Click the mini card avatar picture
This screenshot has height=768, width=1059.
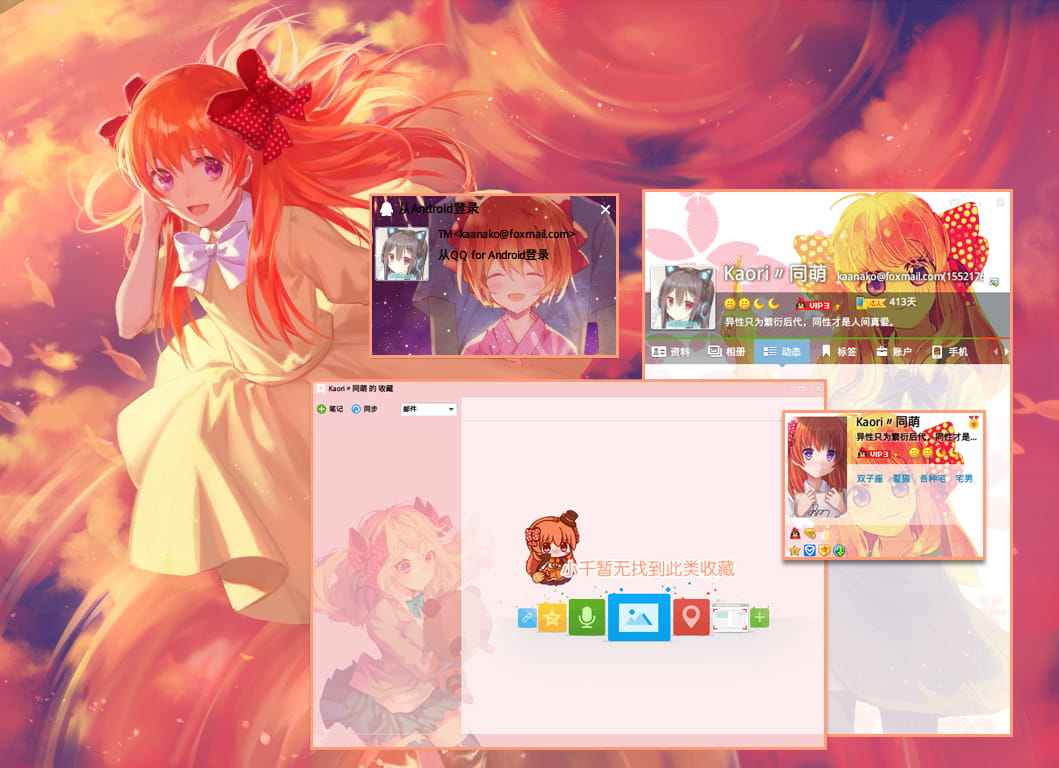pyautogui.click(x=817, y=467)
